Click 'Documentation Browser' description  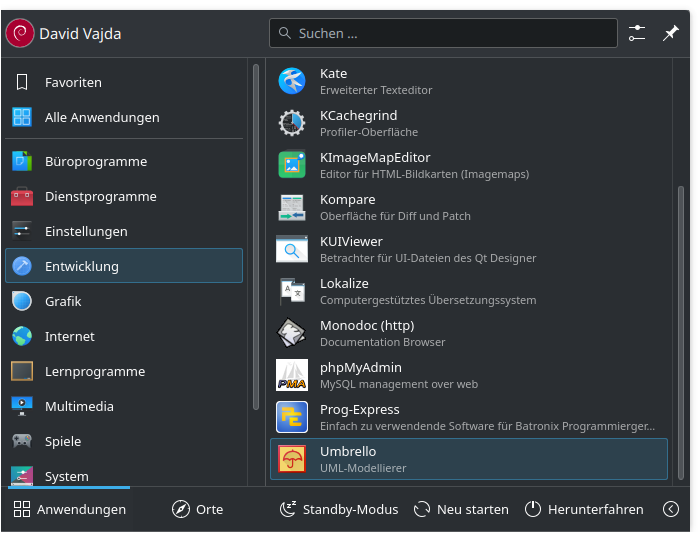[x=383, y=342]
